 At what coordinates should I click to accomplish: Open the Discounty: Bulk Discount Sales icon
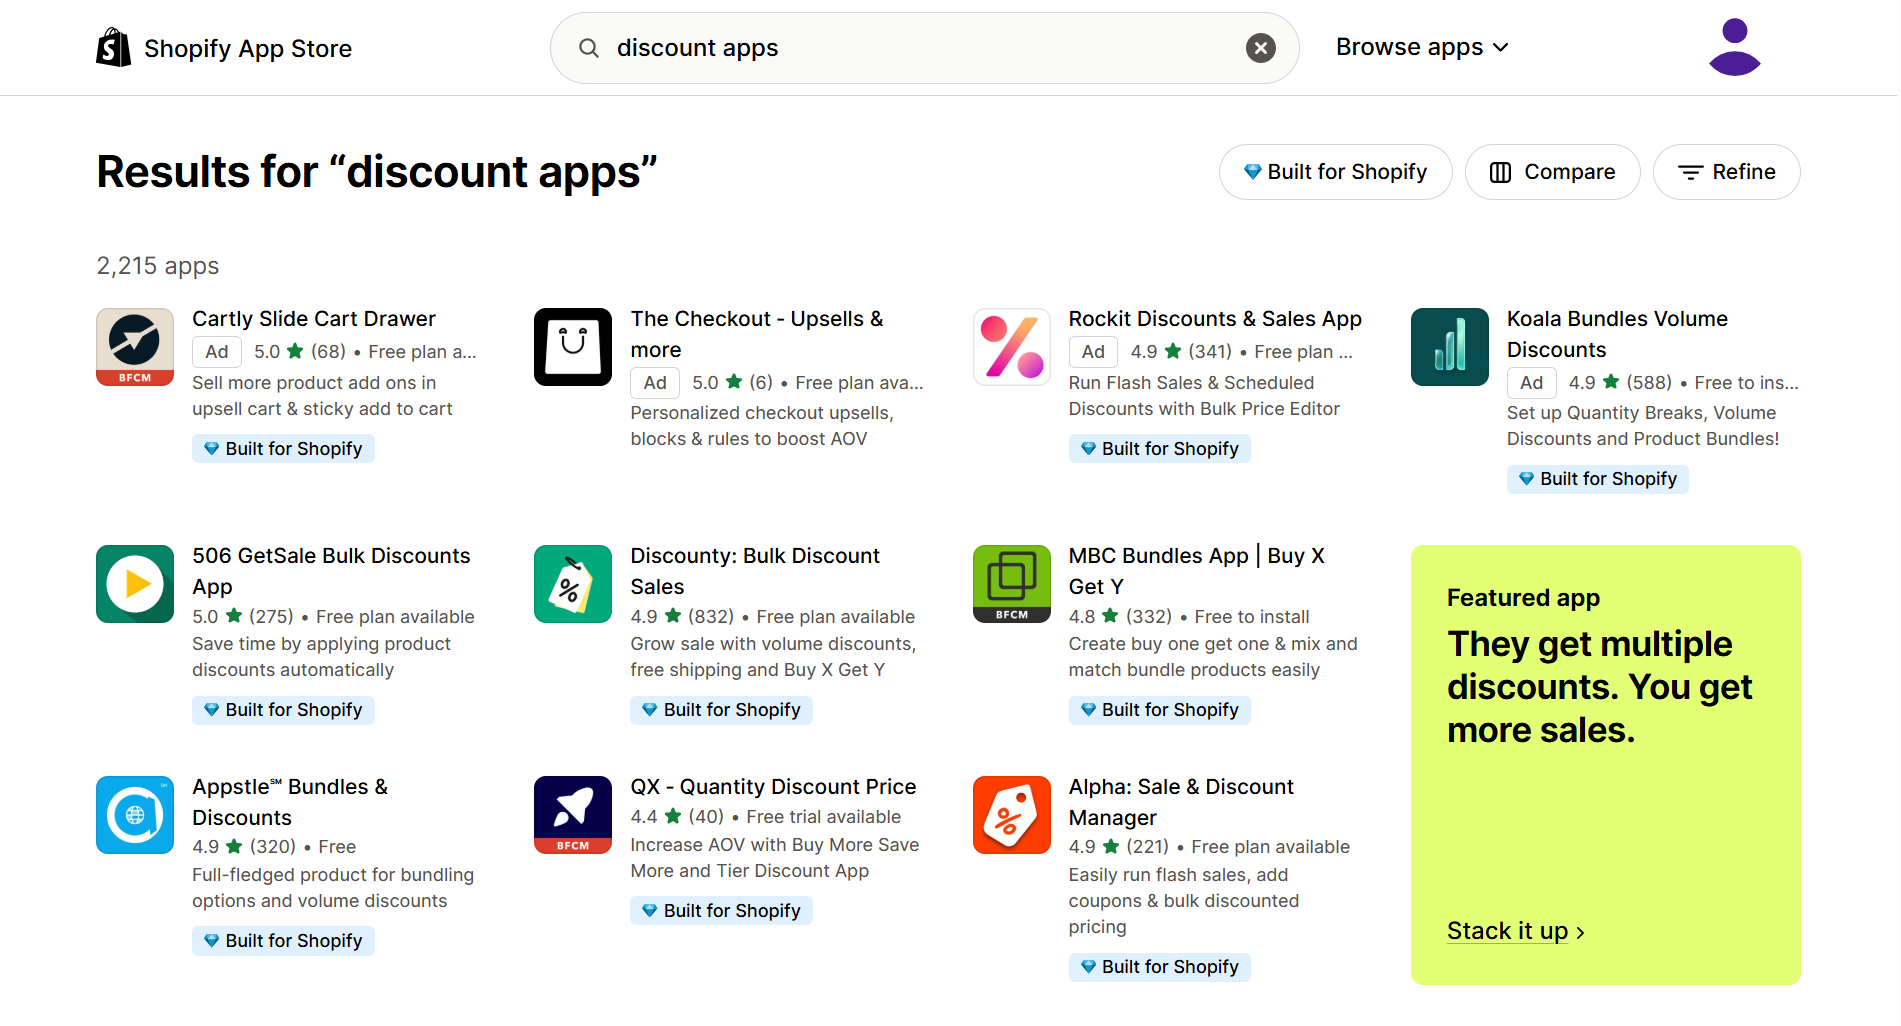pos(572,584)
